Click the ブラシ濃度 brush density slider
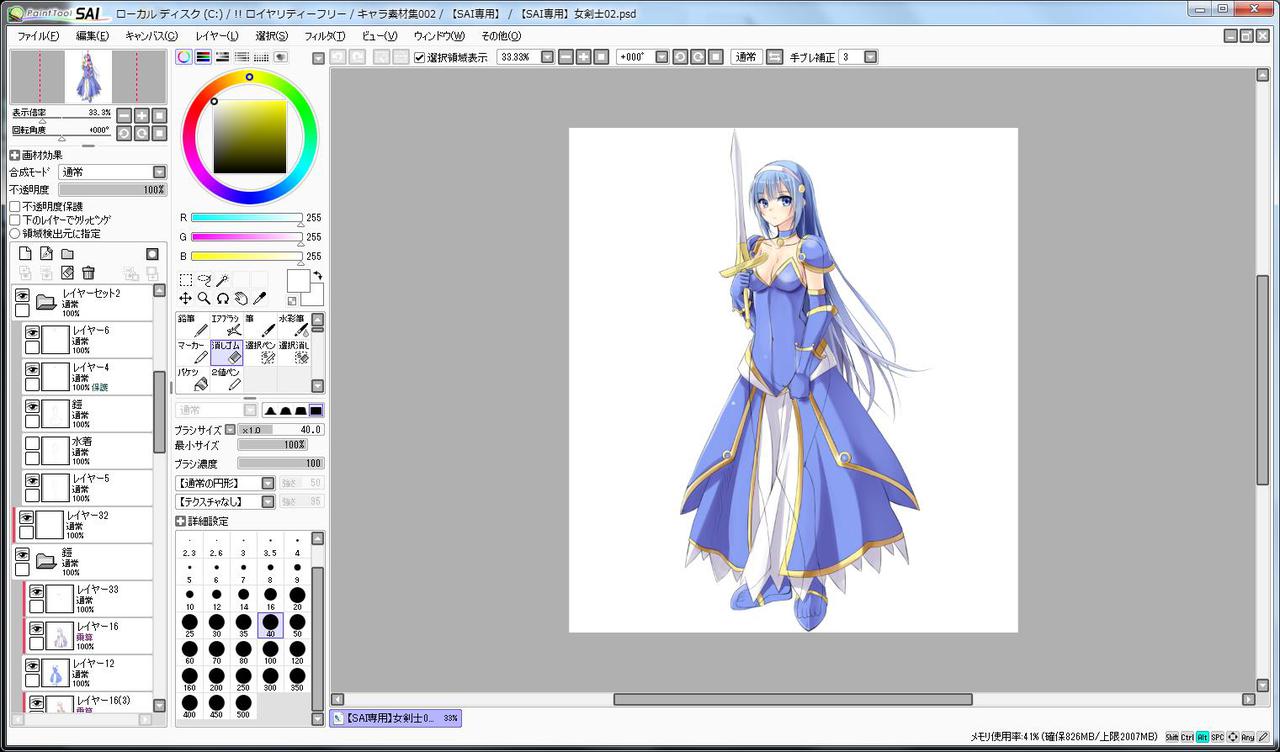The image size is (1280, 752). pyautogui.click(x=281, y=463)
